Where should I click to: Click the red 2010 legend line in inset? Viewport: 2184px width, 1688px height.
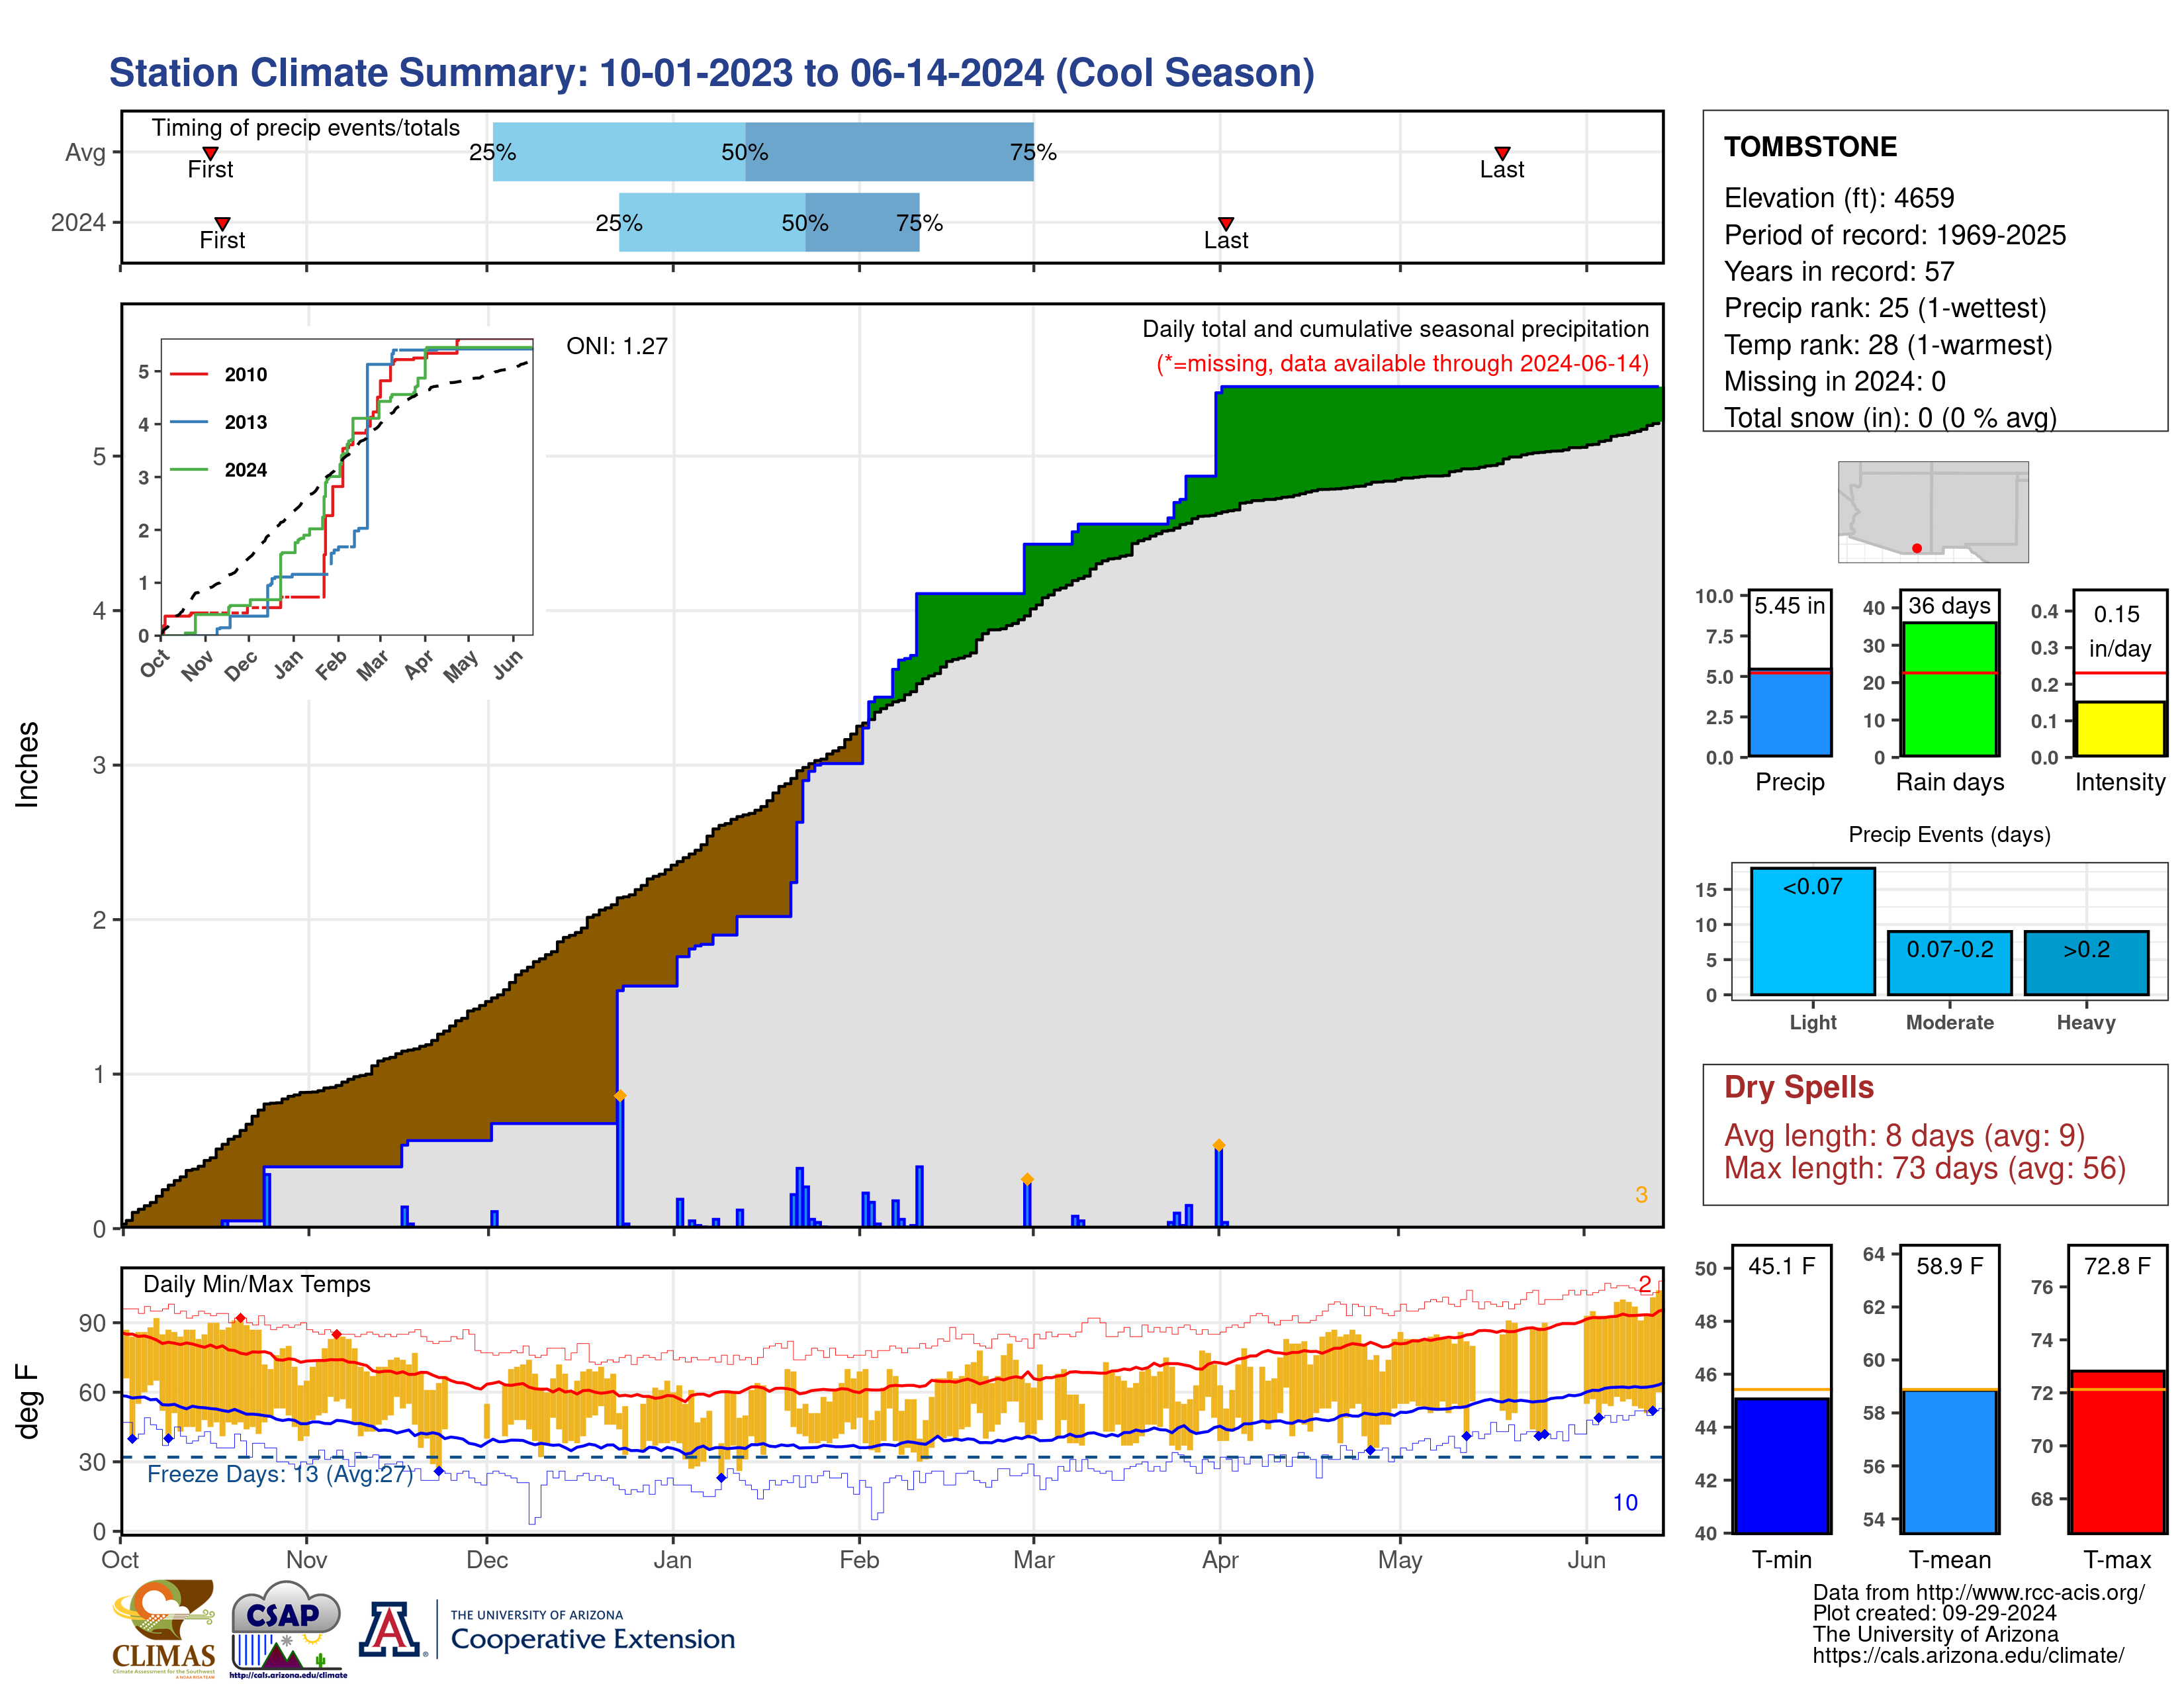(189, 374)
